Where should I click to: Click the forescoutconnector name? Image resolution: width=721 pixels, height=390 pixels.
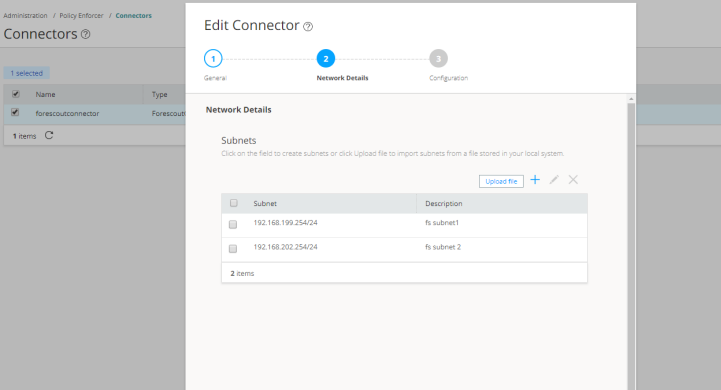point(67,113)
